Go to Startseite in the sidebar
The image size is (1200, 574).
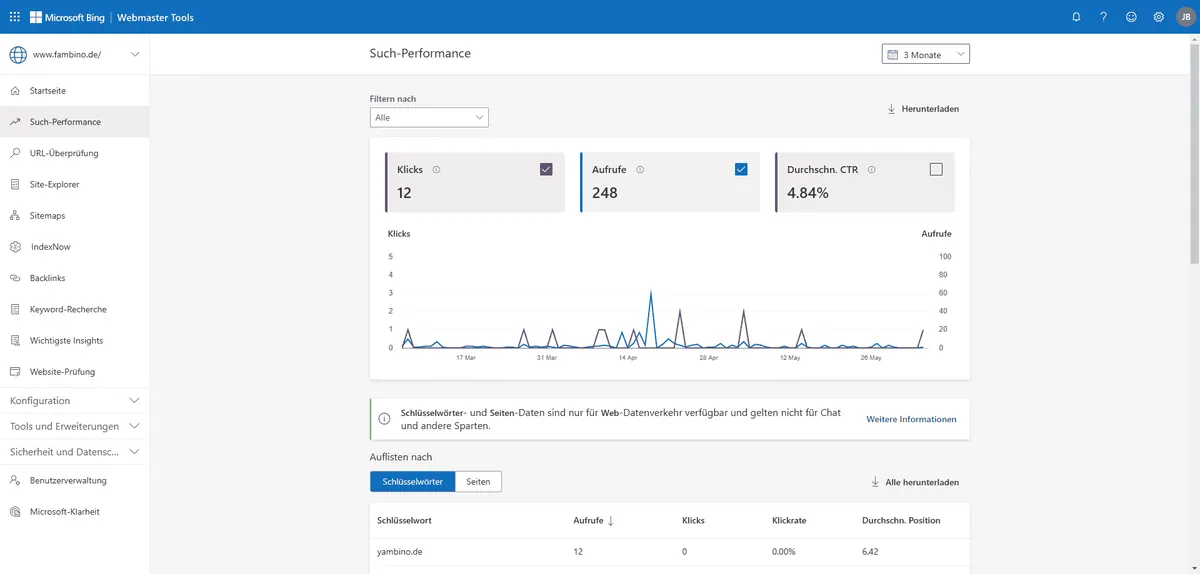point(74,90)
